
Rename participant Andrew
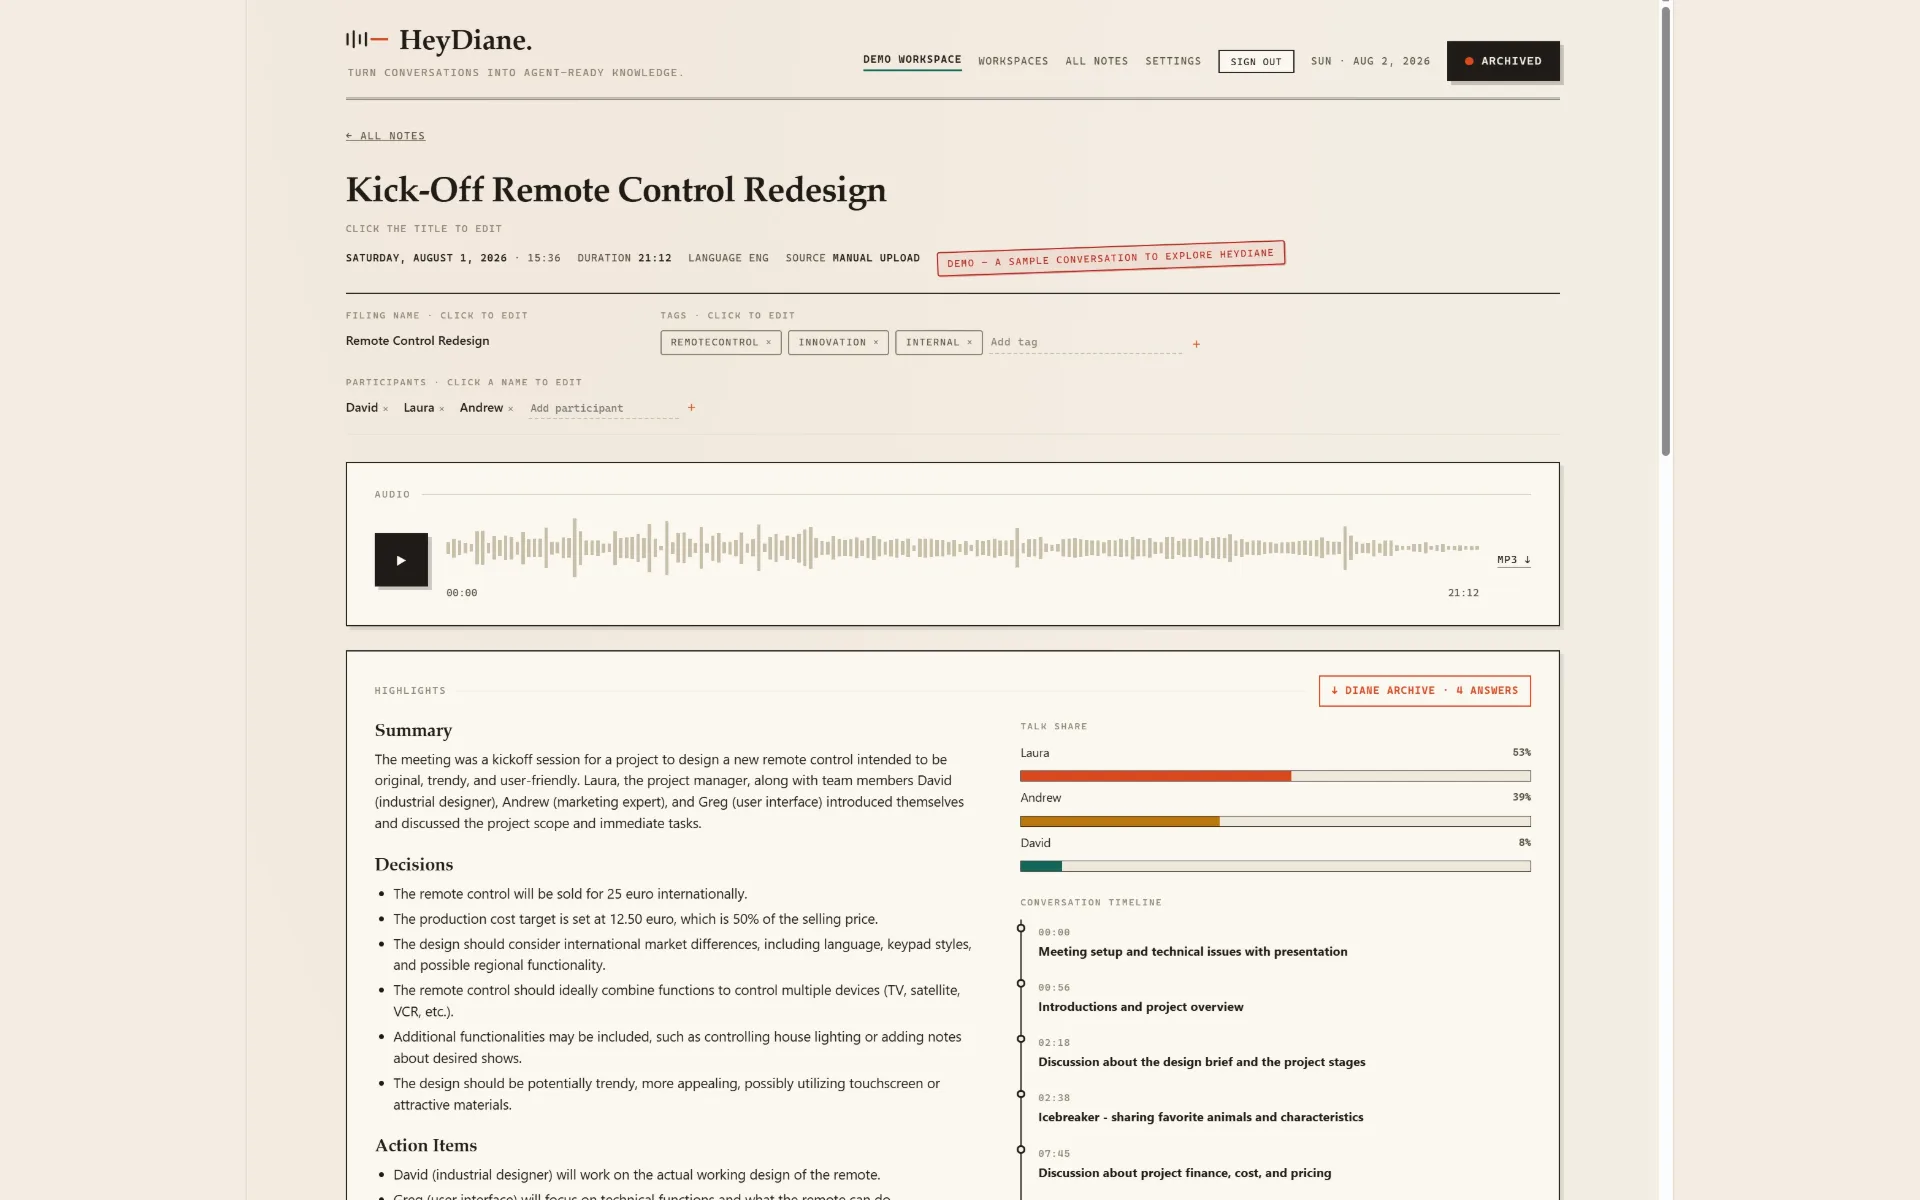click(x=481, y=408)
